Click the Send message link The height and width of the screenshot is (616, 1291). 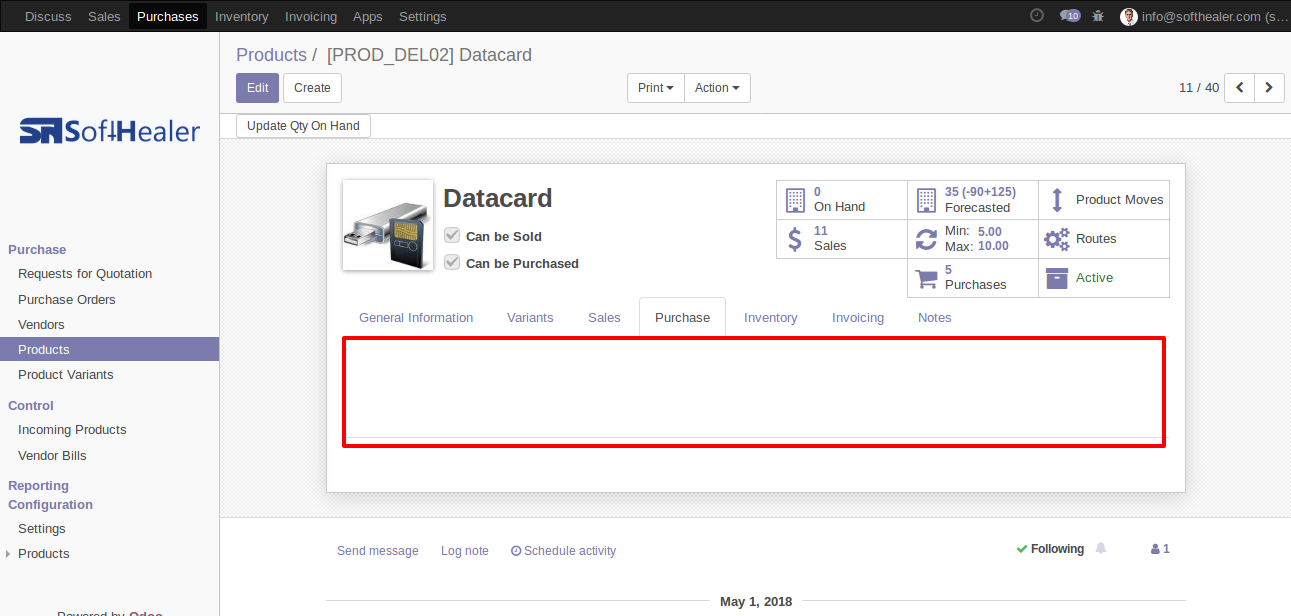[378, 551]
